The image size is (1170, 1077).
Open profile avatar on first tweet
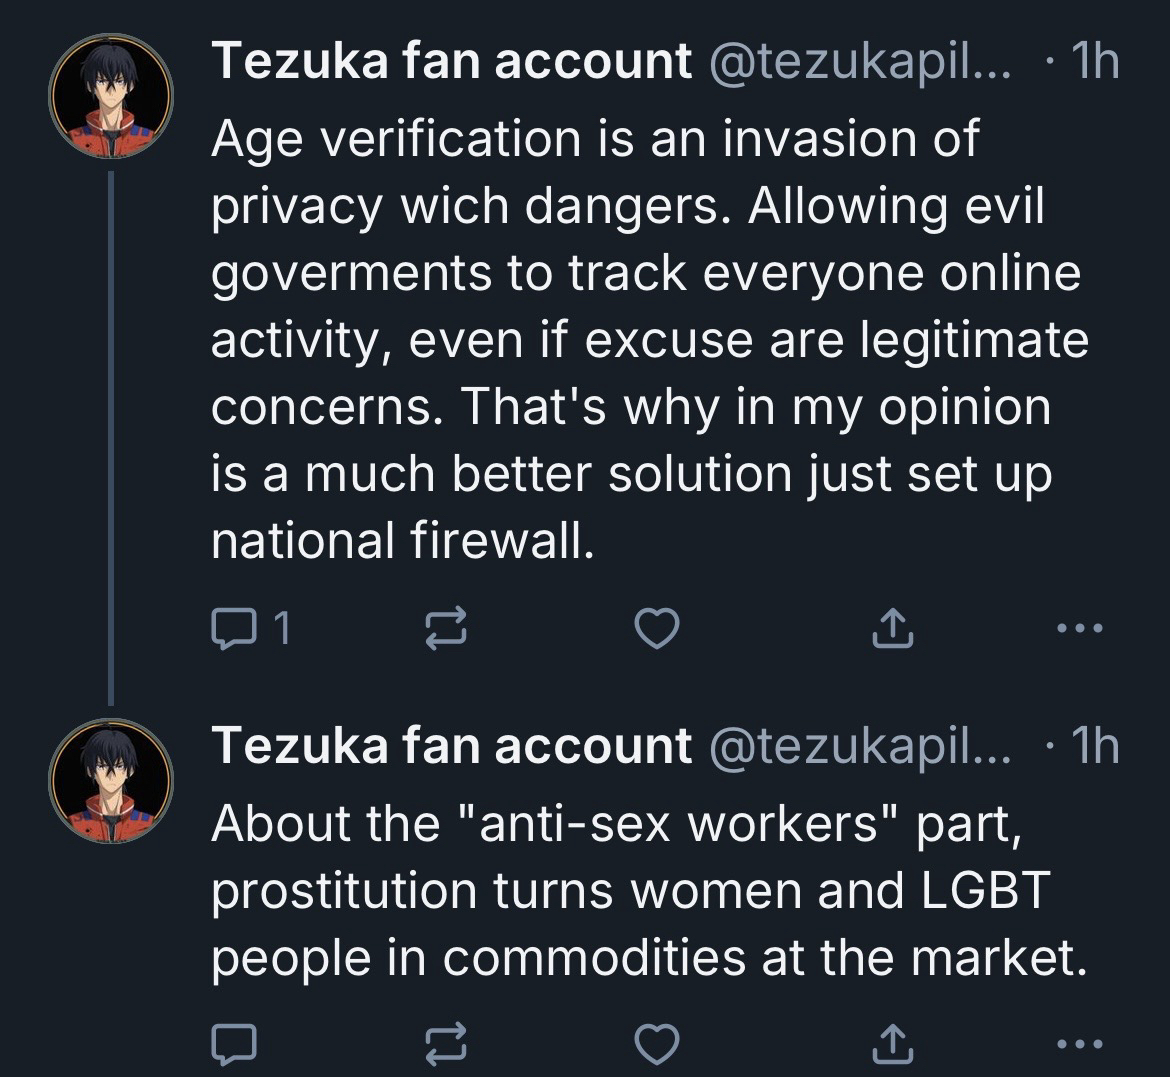[111, 97]
